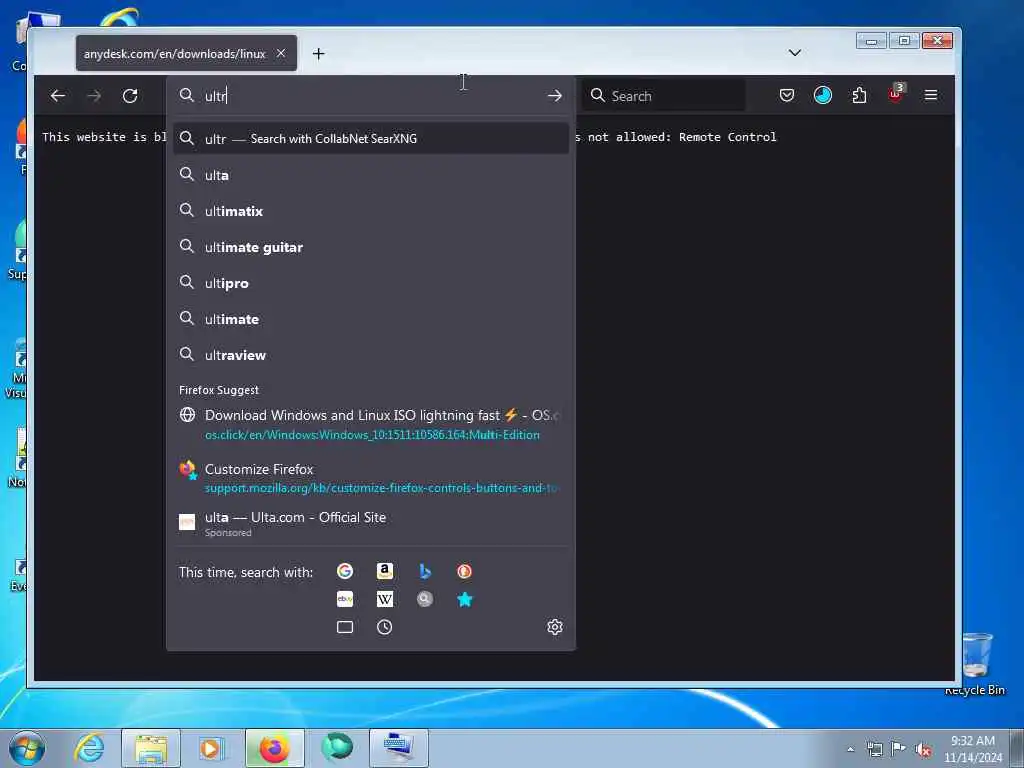Search this time with Google

[x=345, y=571]
